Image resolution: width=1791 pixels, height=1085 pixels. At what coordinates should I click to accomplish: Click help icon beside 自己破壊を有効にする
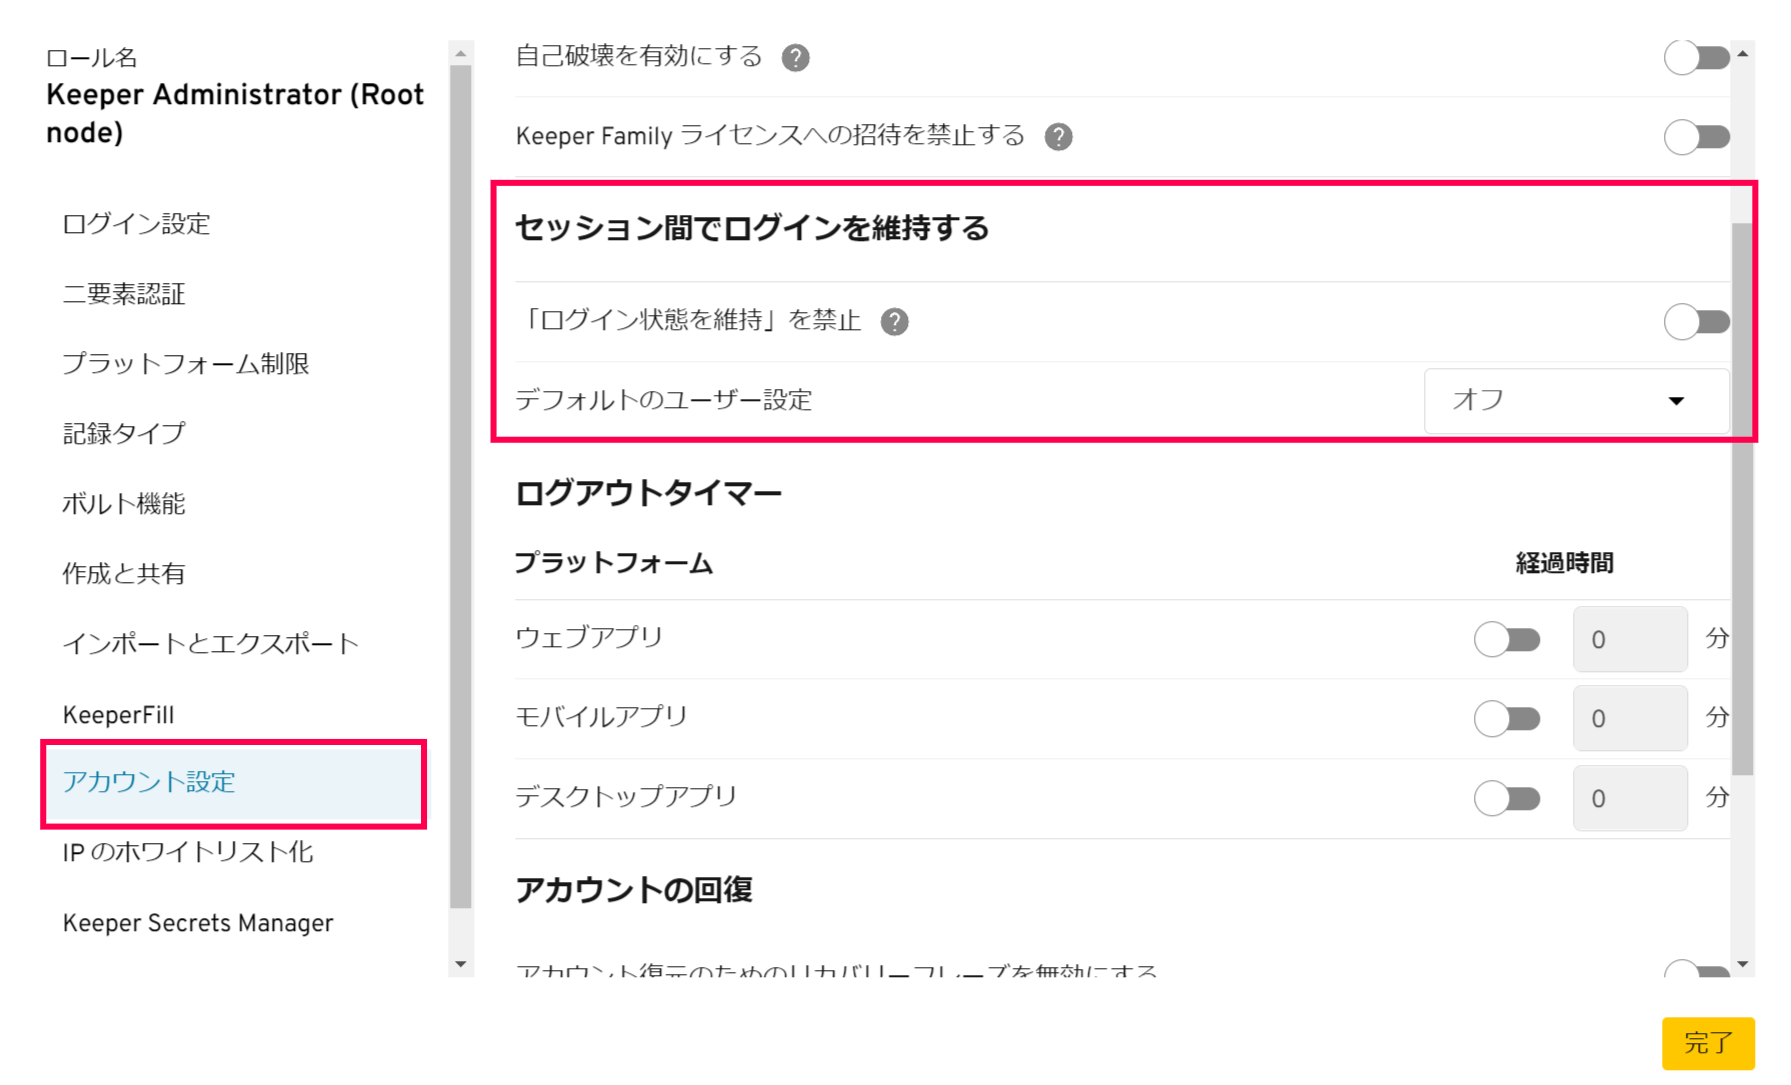pyautogui.click(x=795, y=58)
